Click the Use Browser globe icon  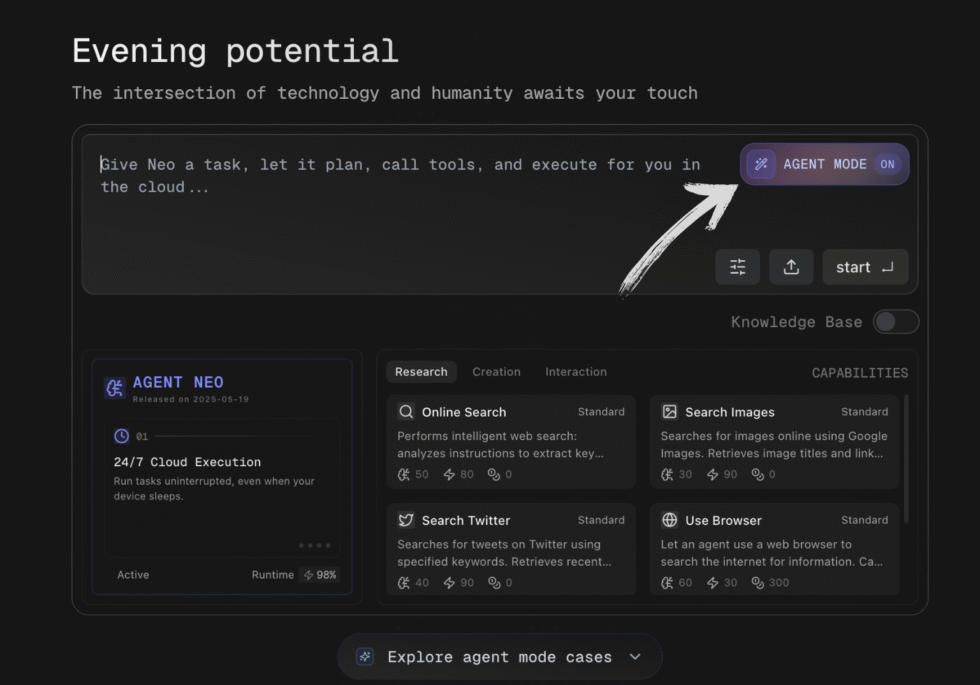[670, 520]
